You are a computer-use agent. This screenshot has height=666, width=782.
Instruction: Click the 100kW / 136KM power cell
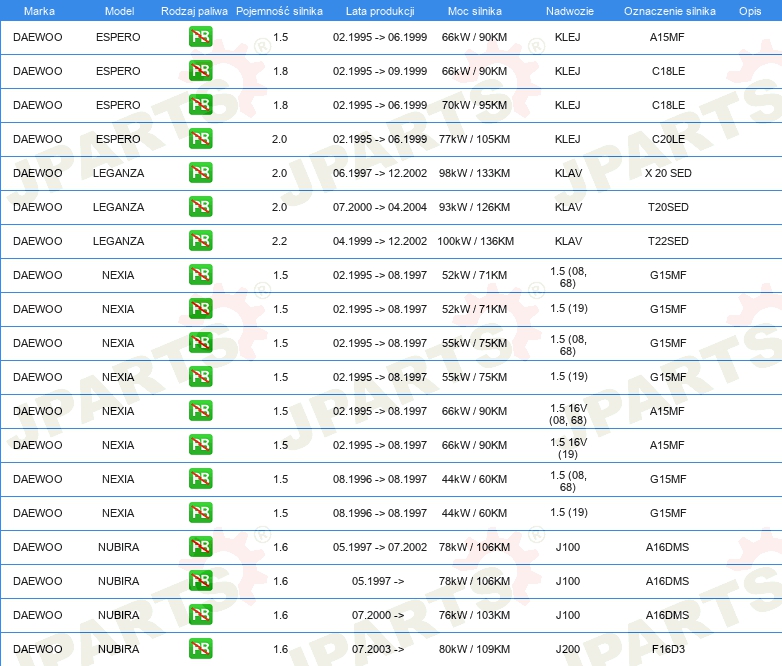point(475,241)
